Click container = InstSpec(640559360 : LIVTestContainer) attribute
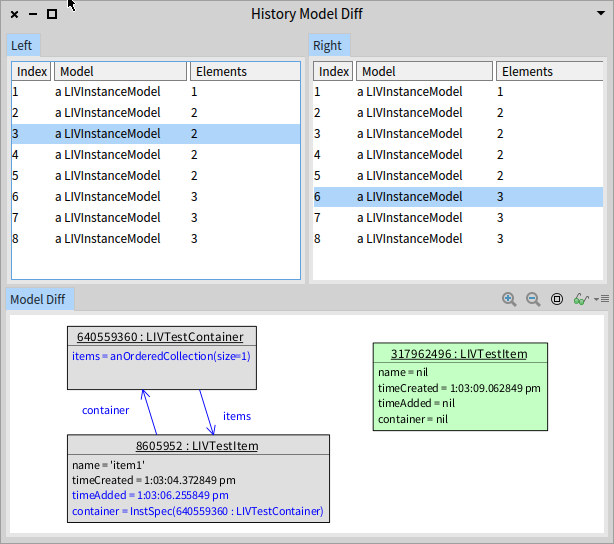The height and width of the screenshot is (544, 614). [198, 511]
